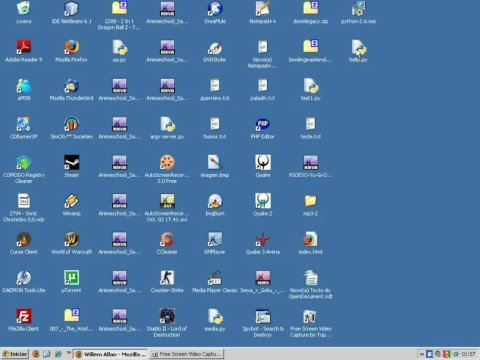This screenshot has height=360, width=480.
Task: Launch ImgBurn shortcut
Action: click(x=215, y=204)
